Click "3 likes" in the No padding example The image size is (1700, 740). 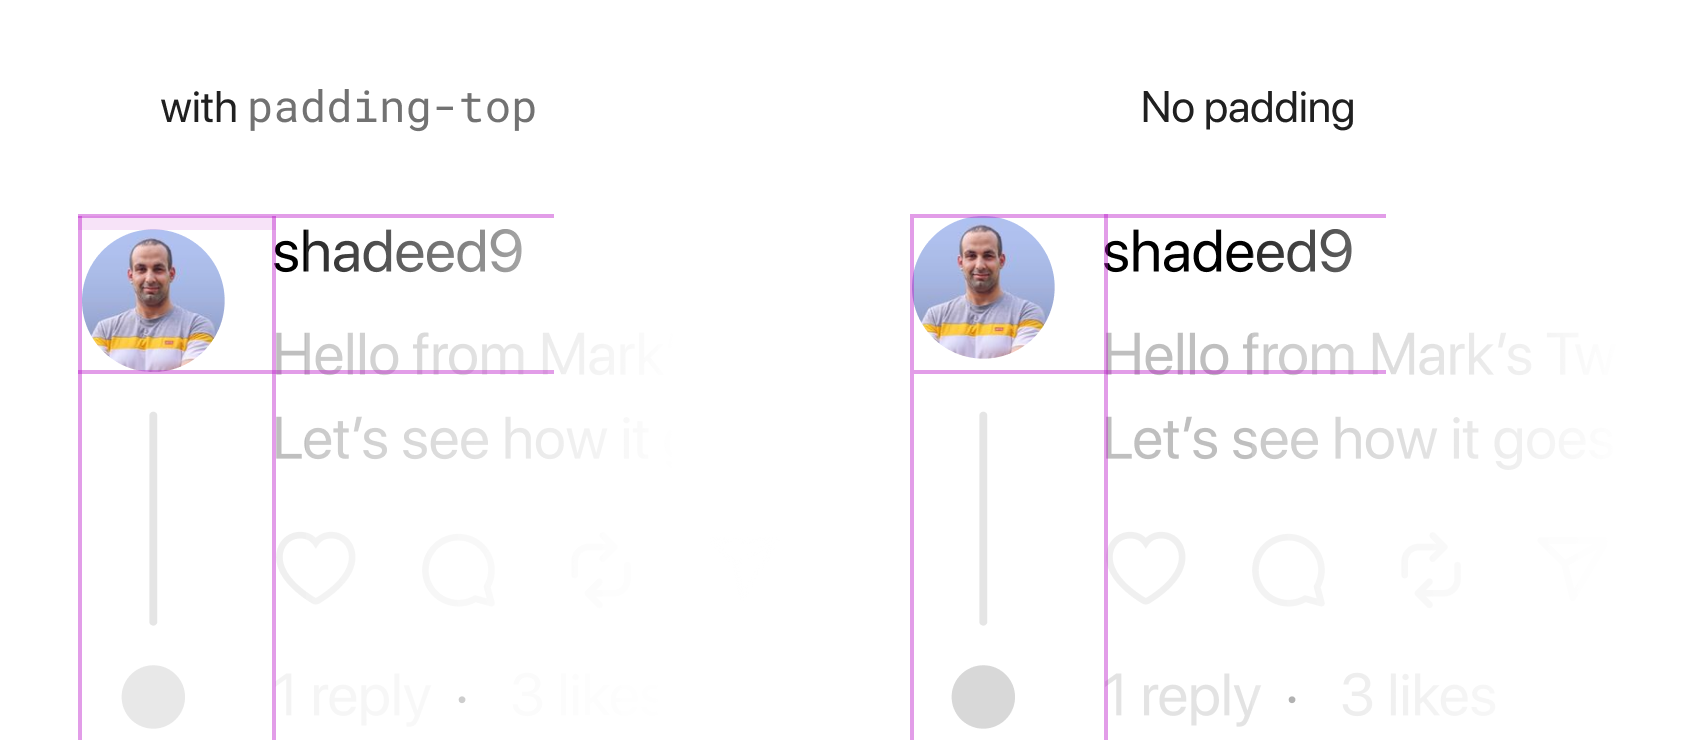1418,696
